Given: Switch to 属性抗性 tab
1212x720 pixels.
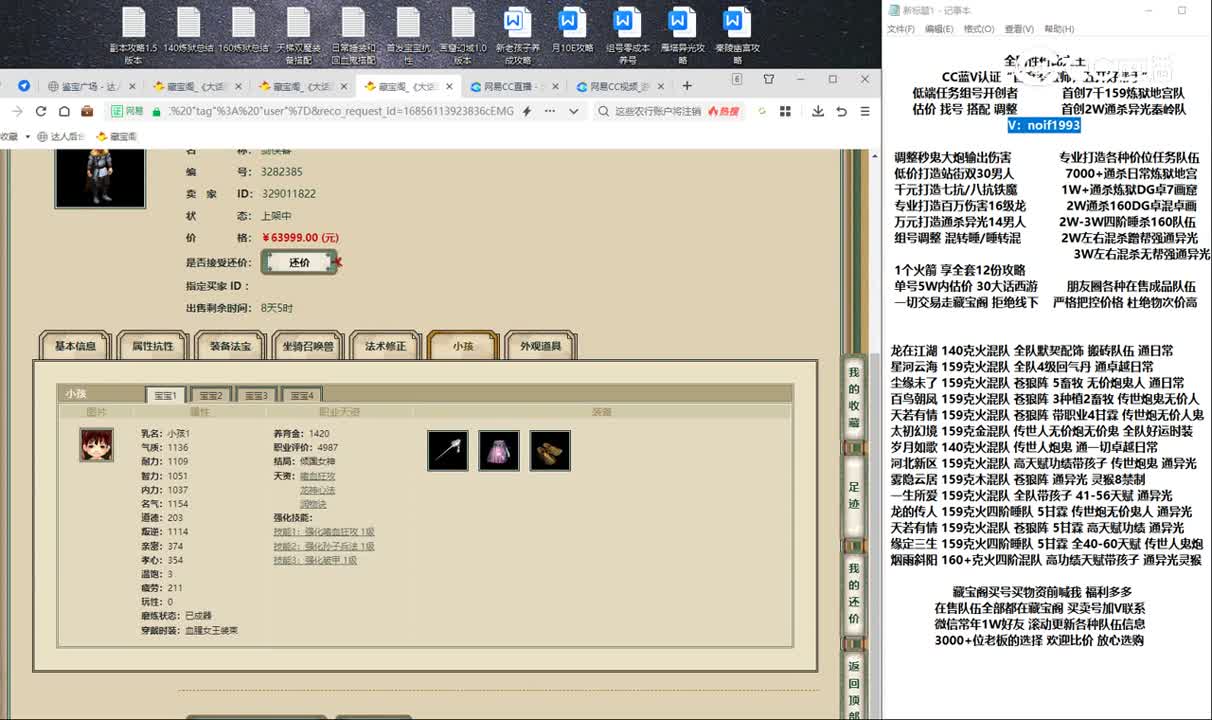Looking at the screenshot, I should (x=153, y=346).
